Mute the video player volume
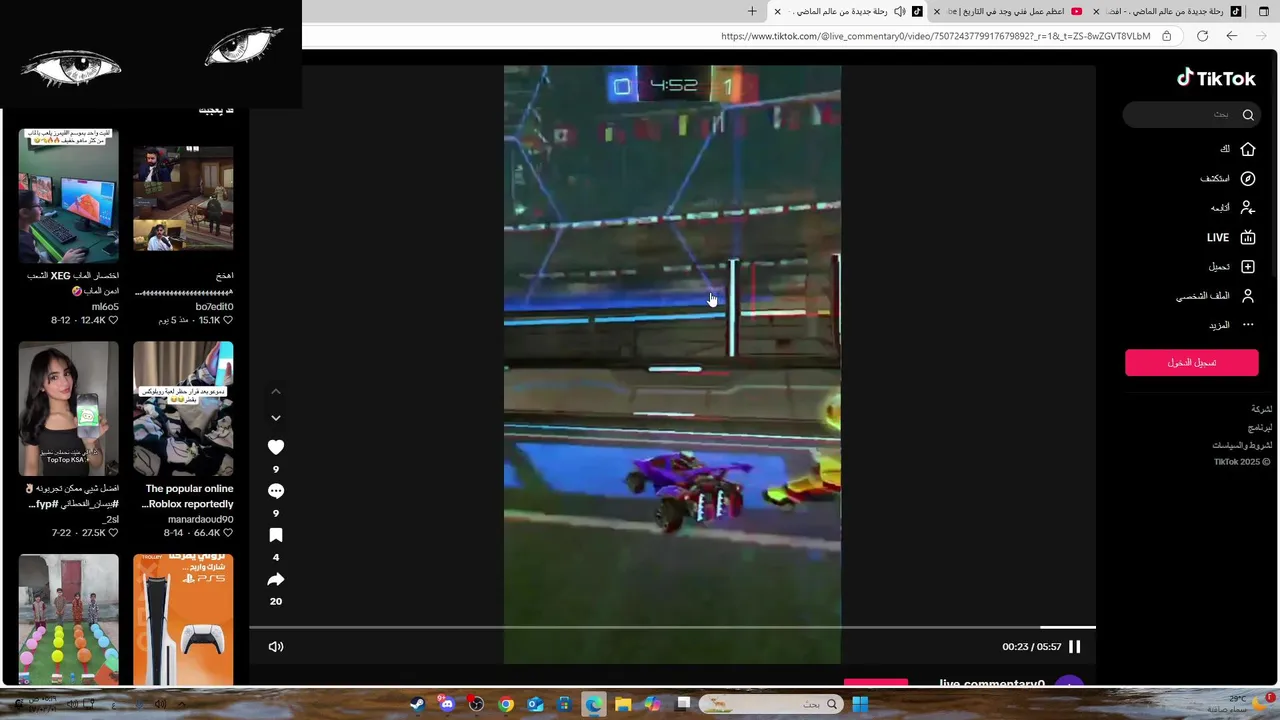Image resolution: width=1280 pixels, height=720 pixels. point(276,647)
